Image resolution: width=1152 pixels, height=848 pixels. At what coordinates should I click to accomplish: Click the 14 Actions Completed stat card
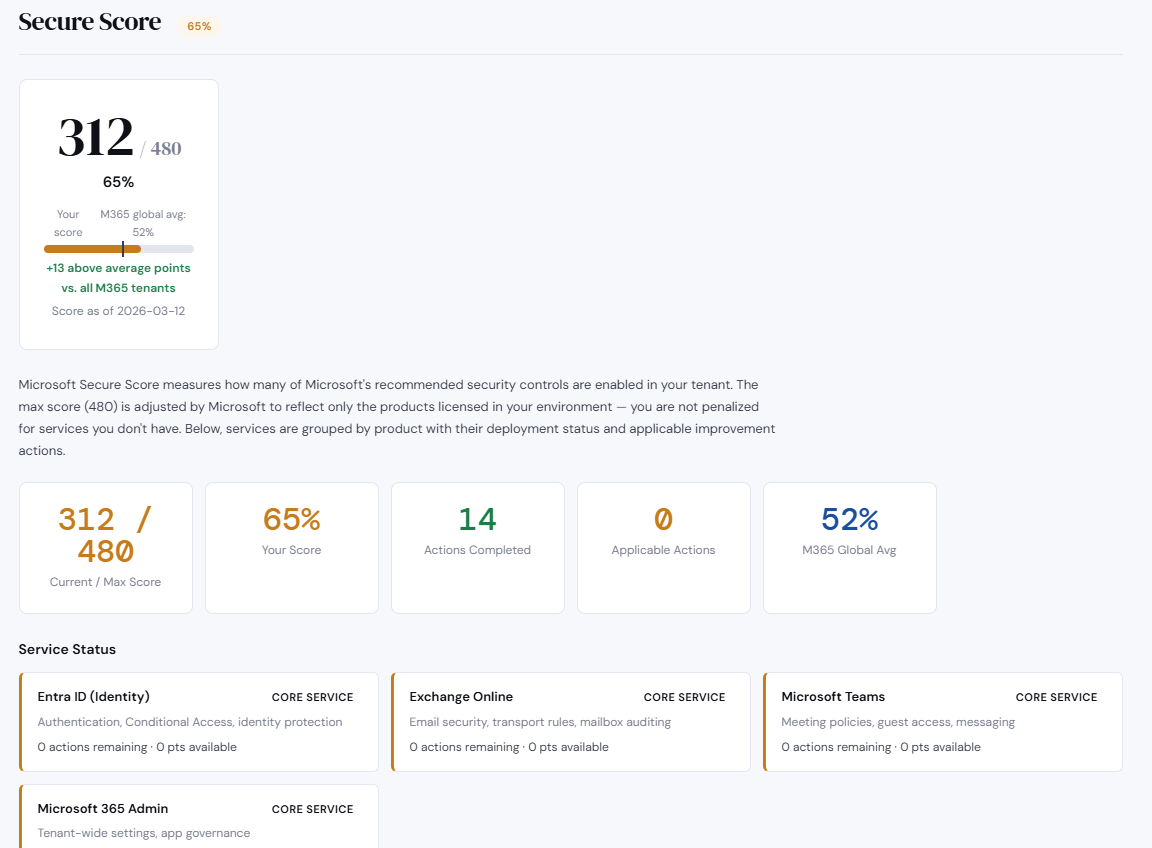(477, 547)
